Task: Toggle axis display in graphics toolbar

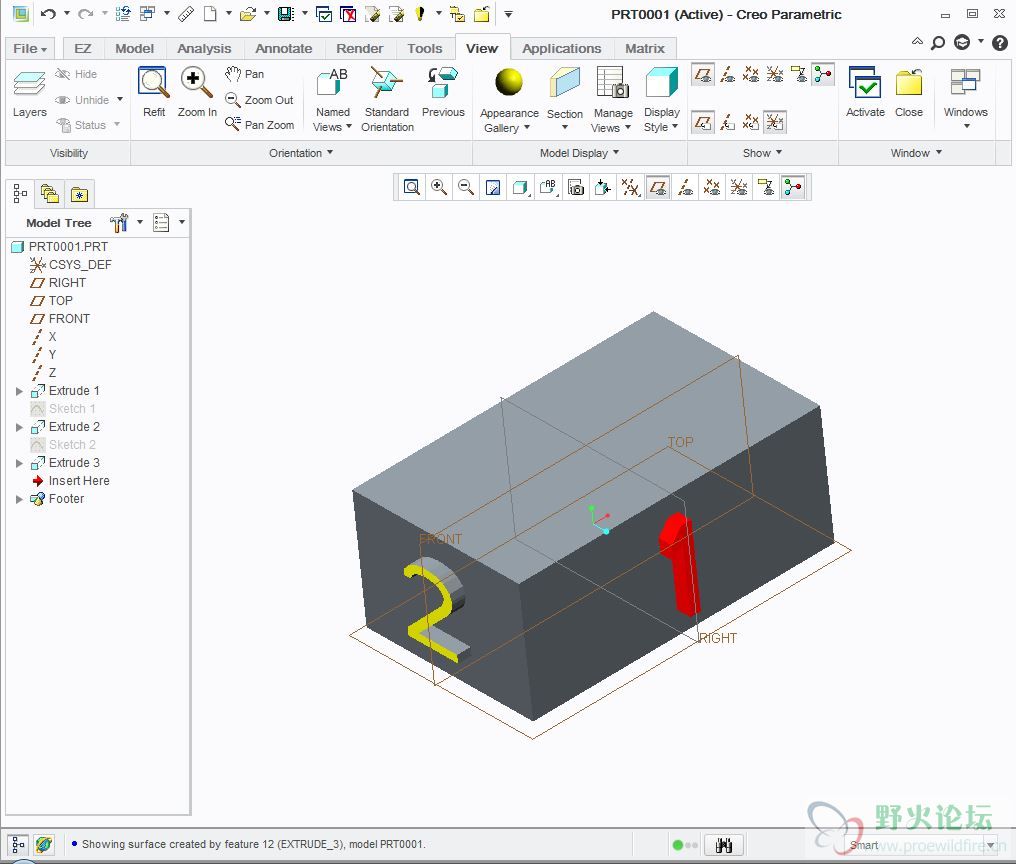Action: pyautogui.click(x=685, y=187)
